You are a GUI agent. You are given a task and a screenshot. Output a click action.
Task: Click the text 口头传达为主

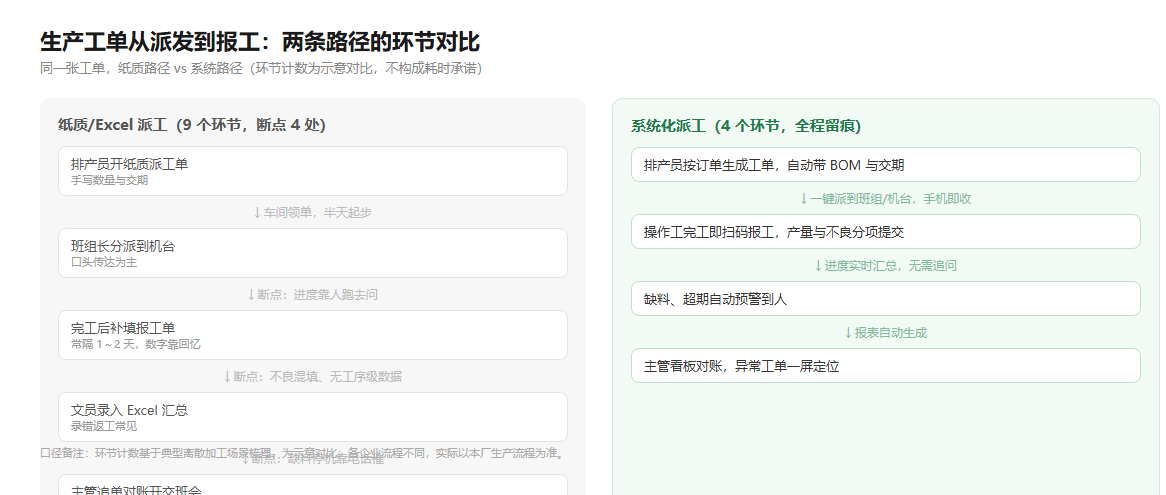click(x=104, y=262)
